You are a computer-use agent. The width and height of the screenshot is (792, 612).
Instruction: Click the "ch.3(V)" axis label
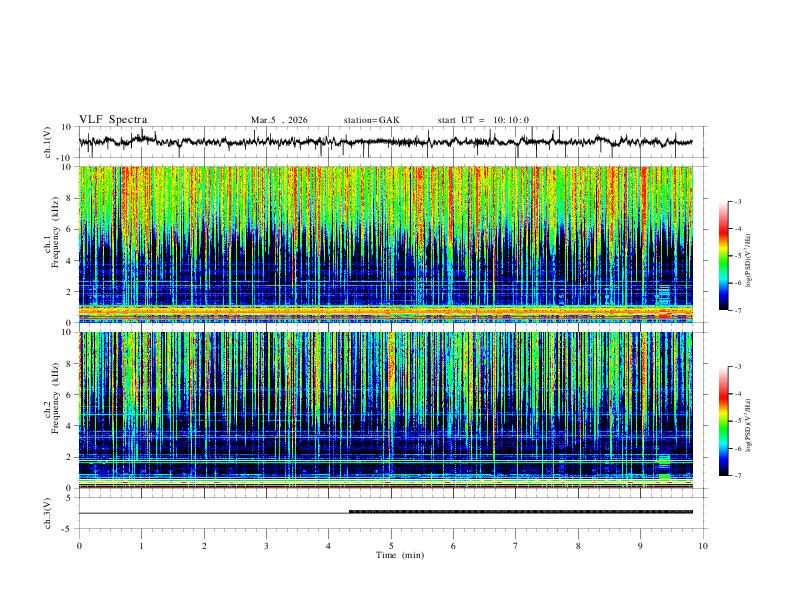(48, 514)
